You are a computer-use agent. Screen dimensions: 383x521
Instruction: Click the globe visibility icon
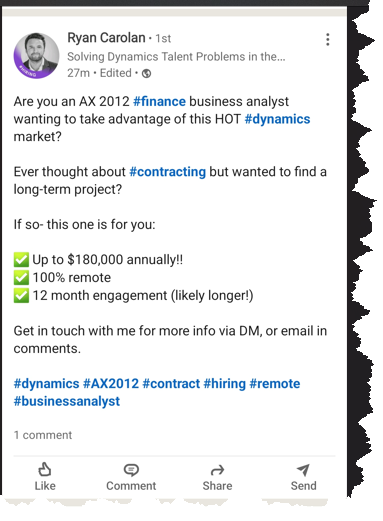[146, 73]
